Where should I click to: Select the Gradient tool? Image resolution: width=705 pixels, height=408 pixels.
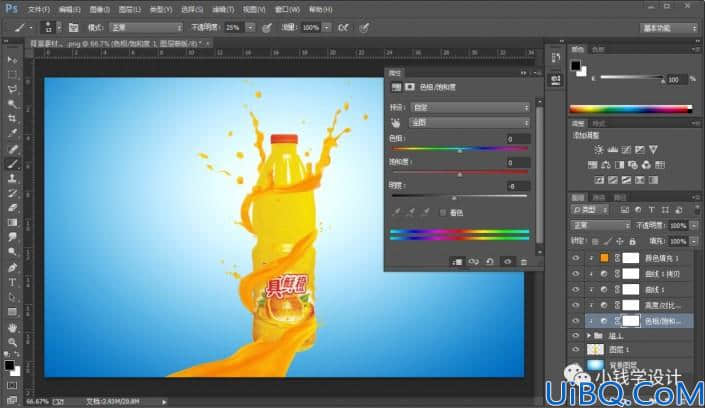pyautogui.click(x=12, y=223)
